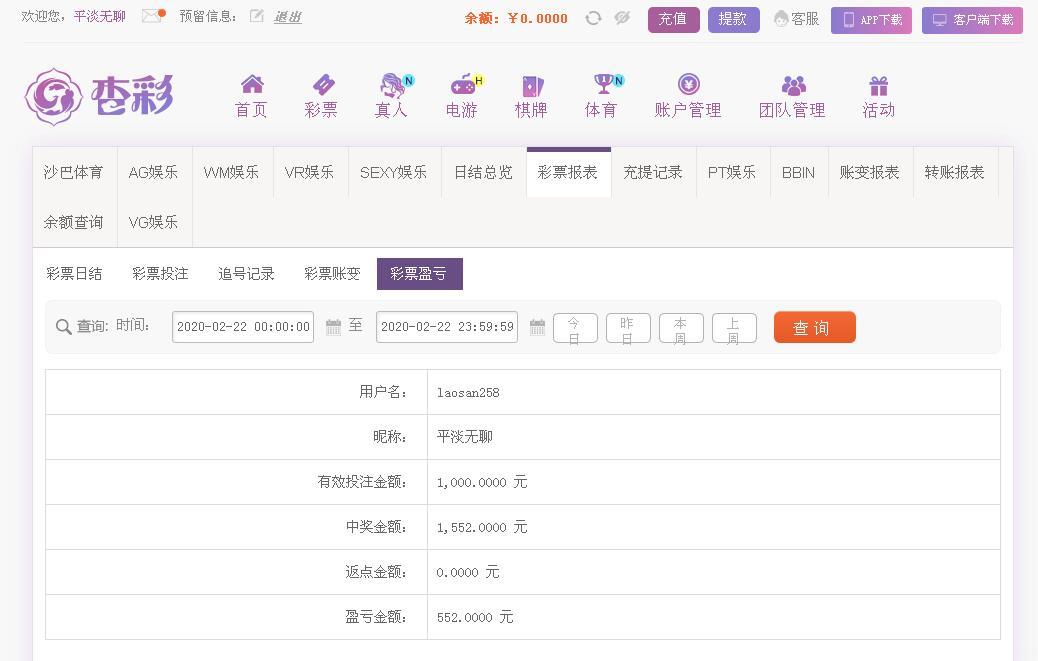This screenshot has width=1038, height=661.
Task: Select the e-games (电游) gamepad icon
Action: (462, 84)
